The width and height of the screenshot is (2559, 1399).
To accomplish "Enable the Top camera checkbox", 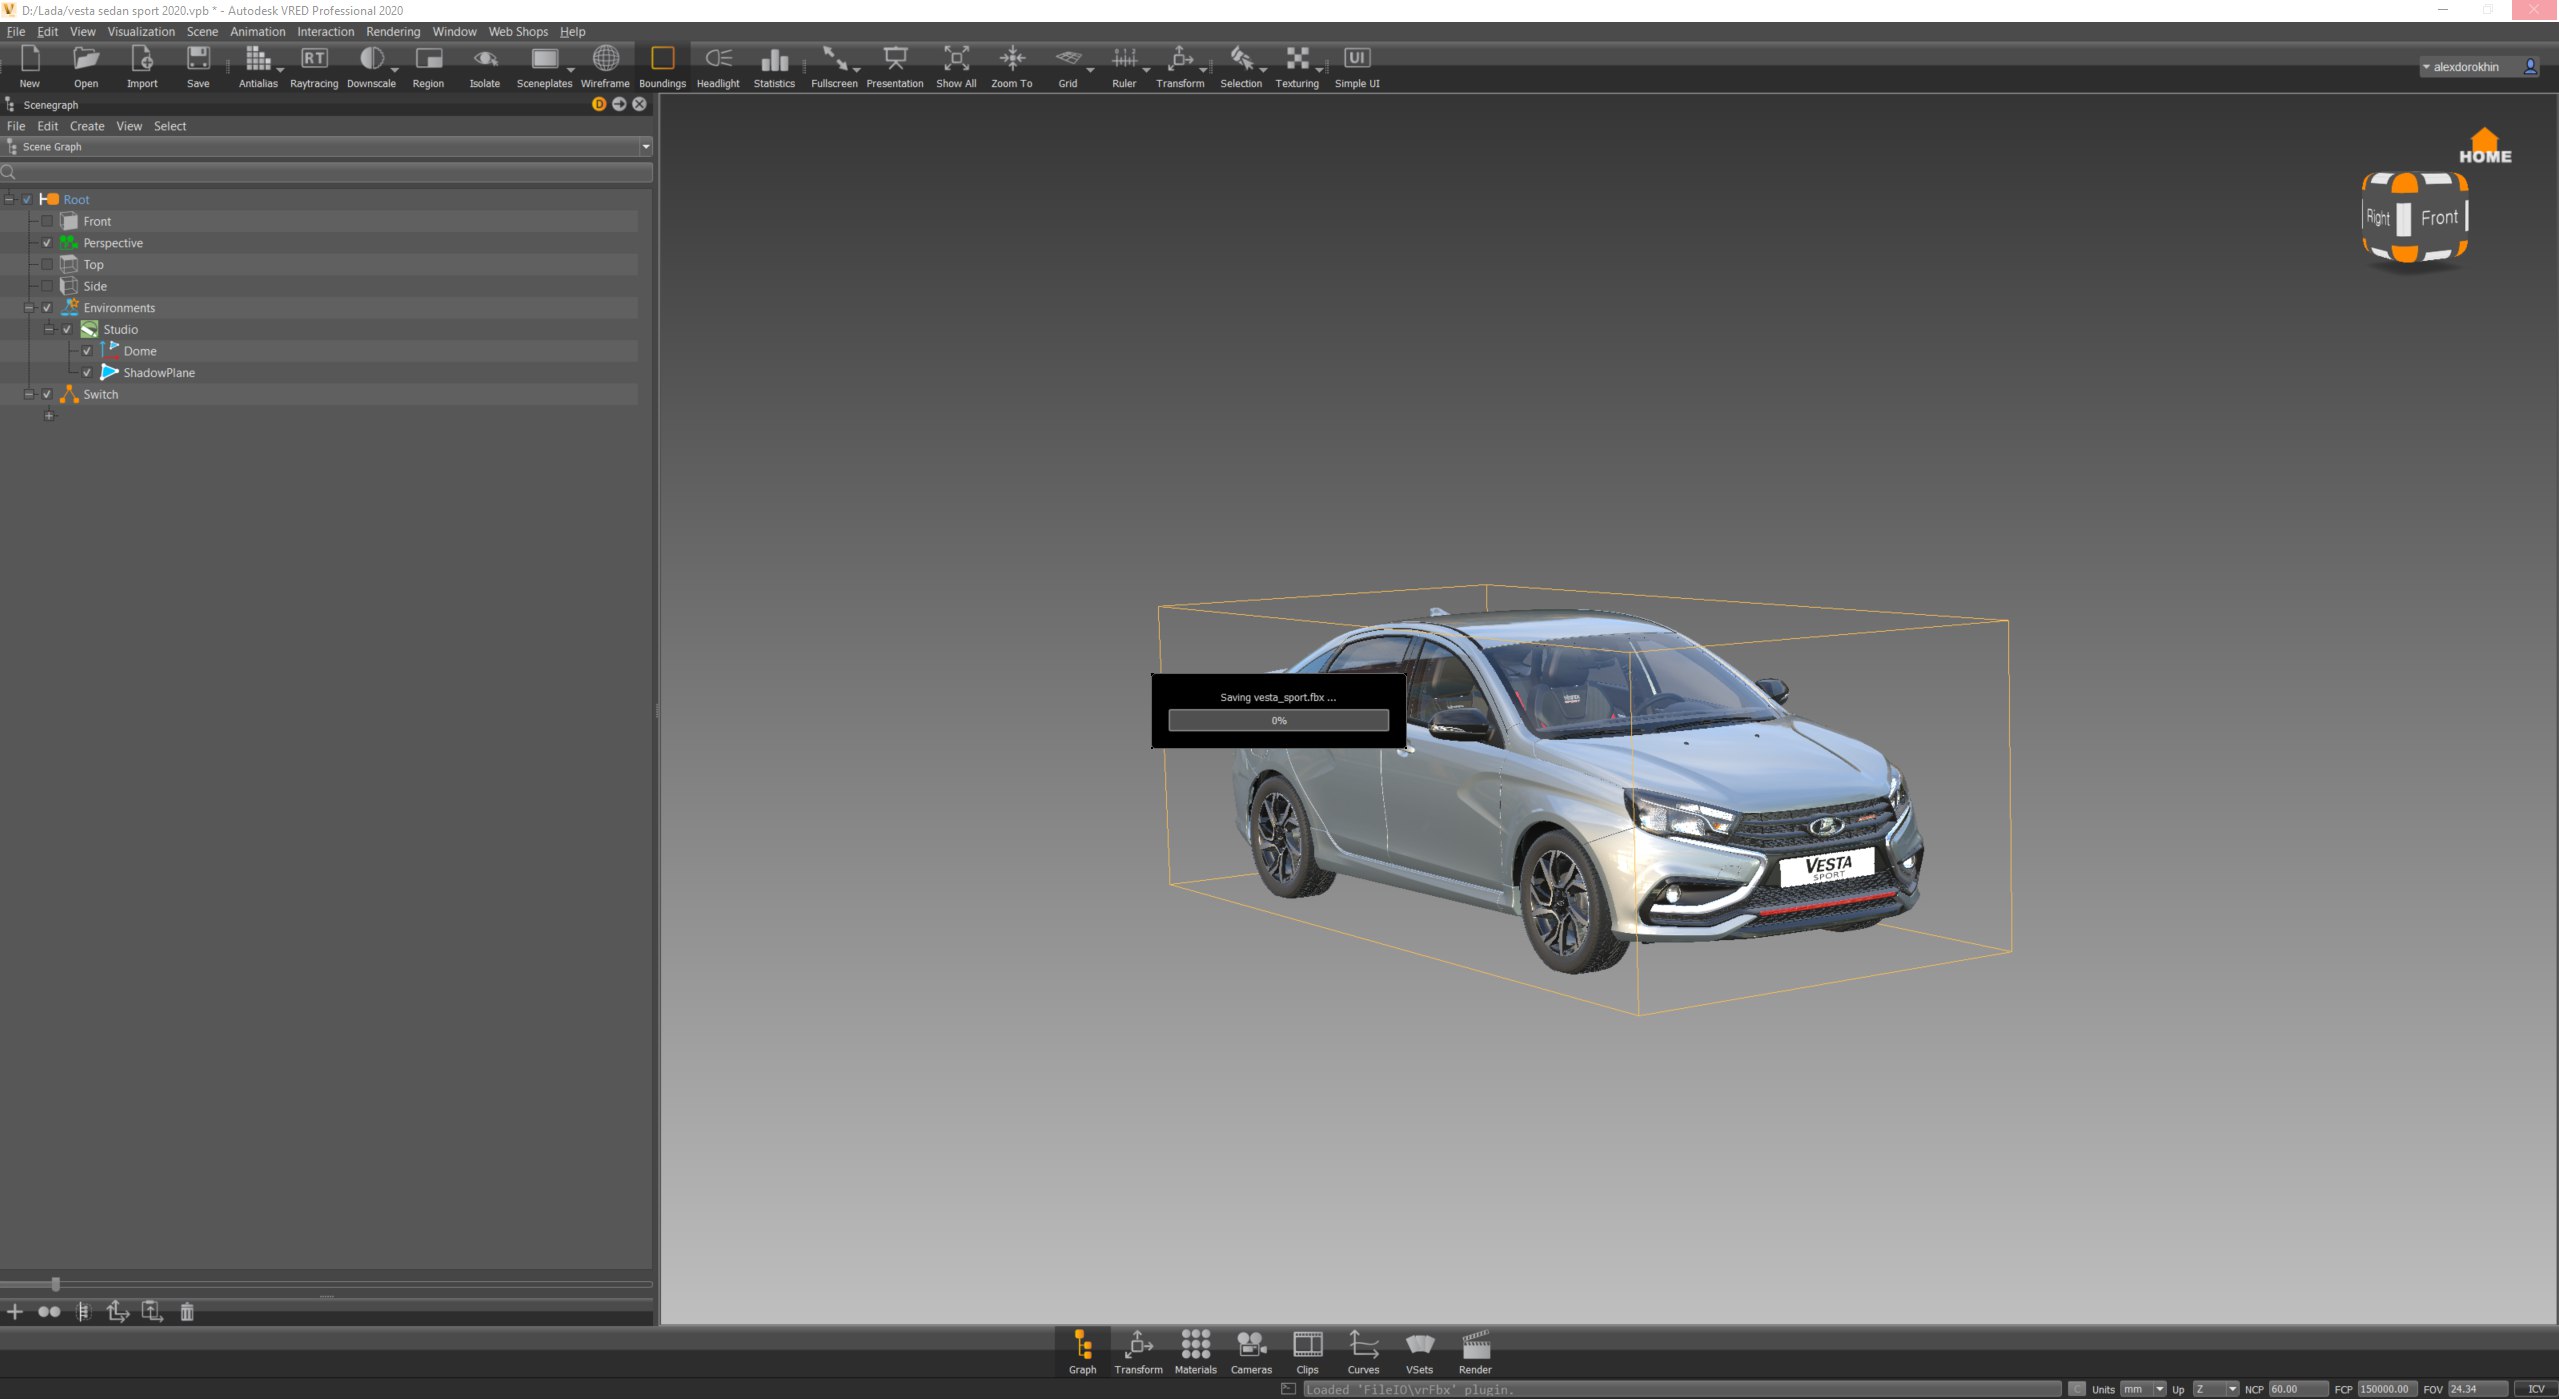I will (47, 264).
